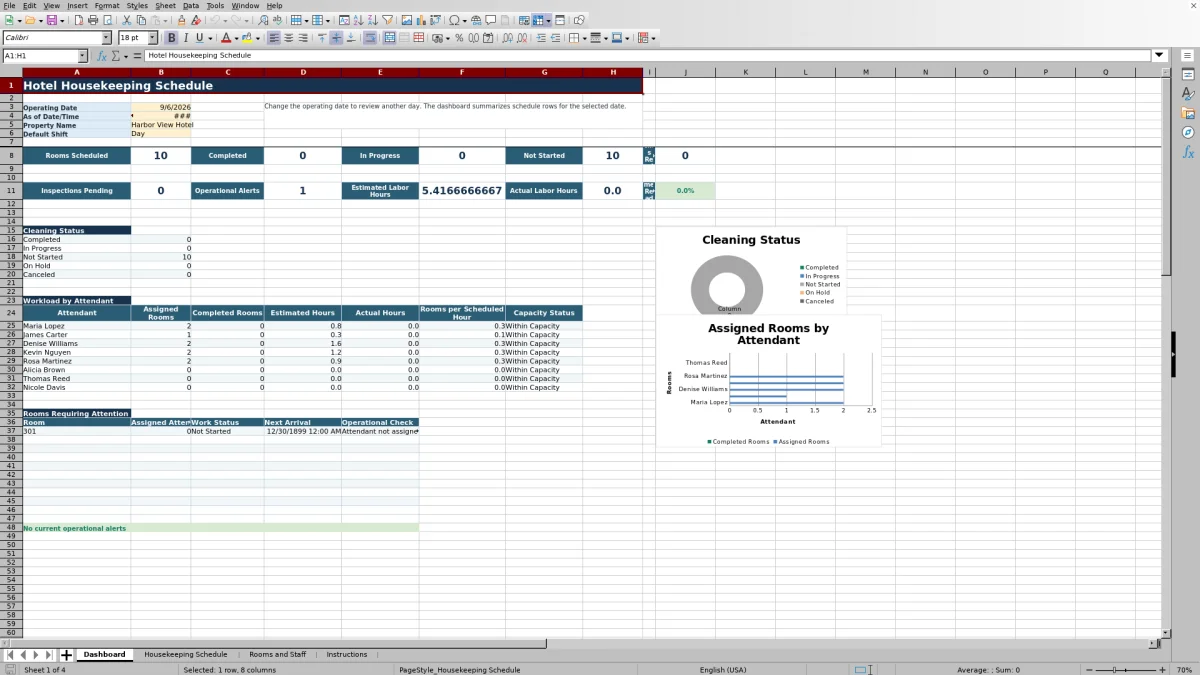Click the zoom slider in the status bar
1200x675 pixels.
[1126, 669]
